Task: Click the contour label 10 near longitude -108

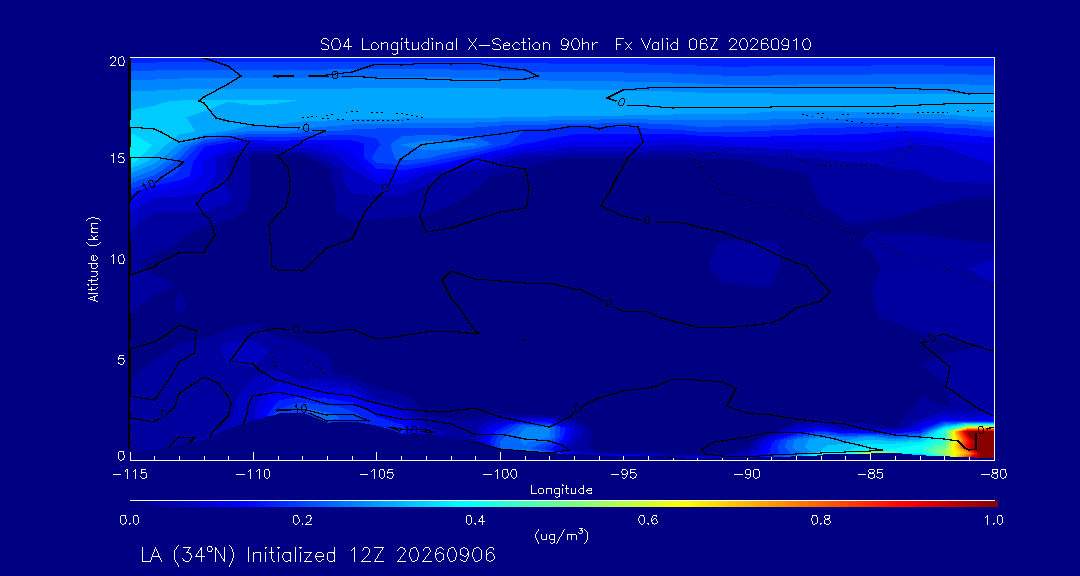Action: [299, 409]
